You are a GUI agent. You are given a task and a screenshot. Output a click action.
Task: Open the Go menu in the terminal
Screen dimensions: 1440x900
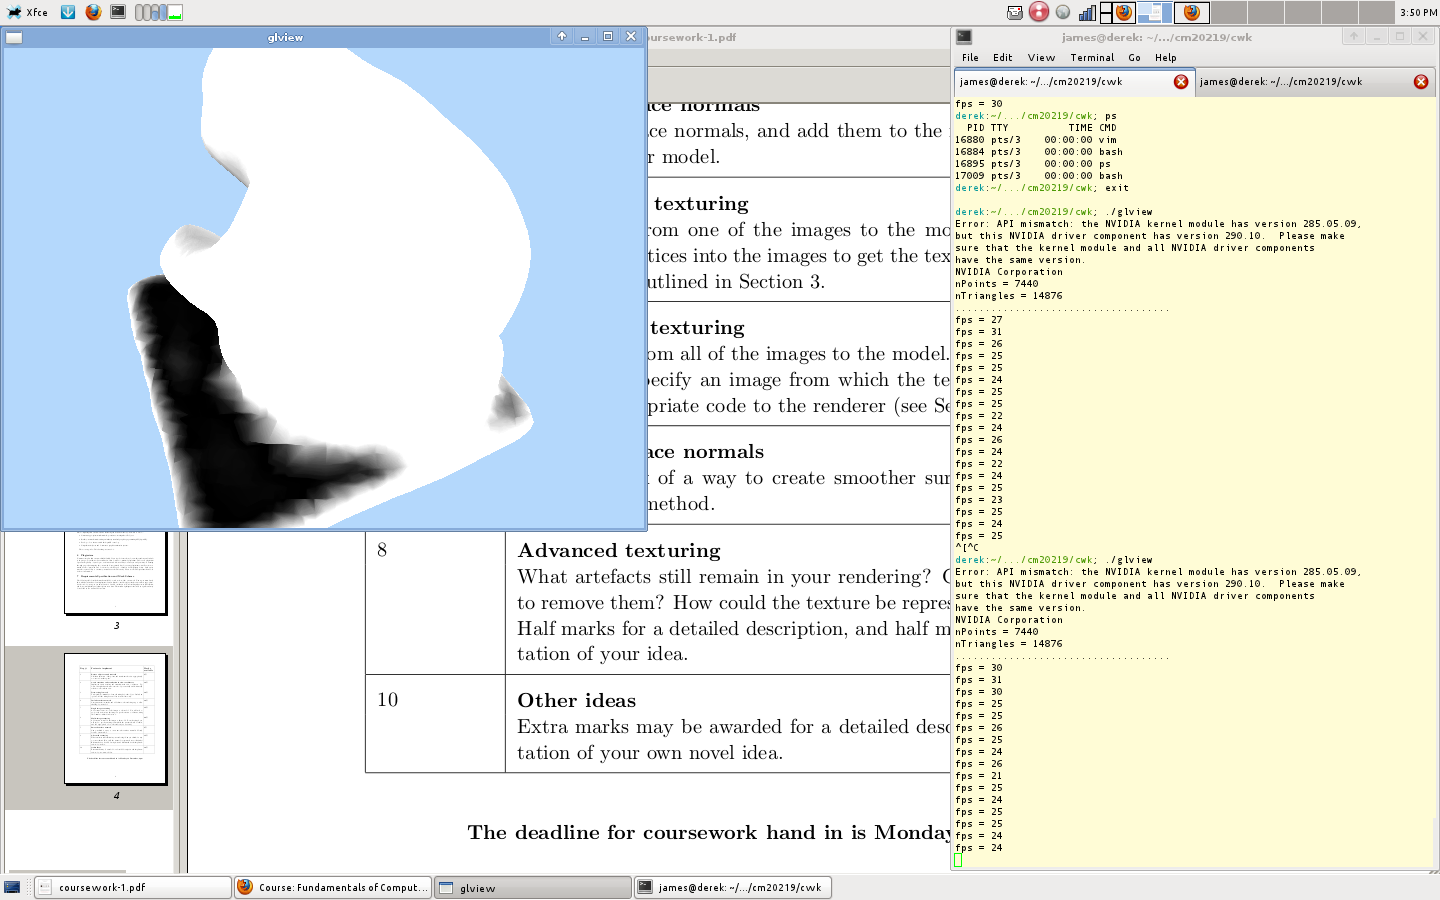pyautogui.click(x=1134, y=58)
